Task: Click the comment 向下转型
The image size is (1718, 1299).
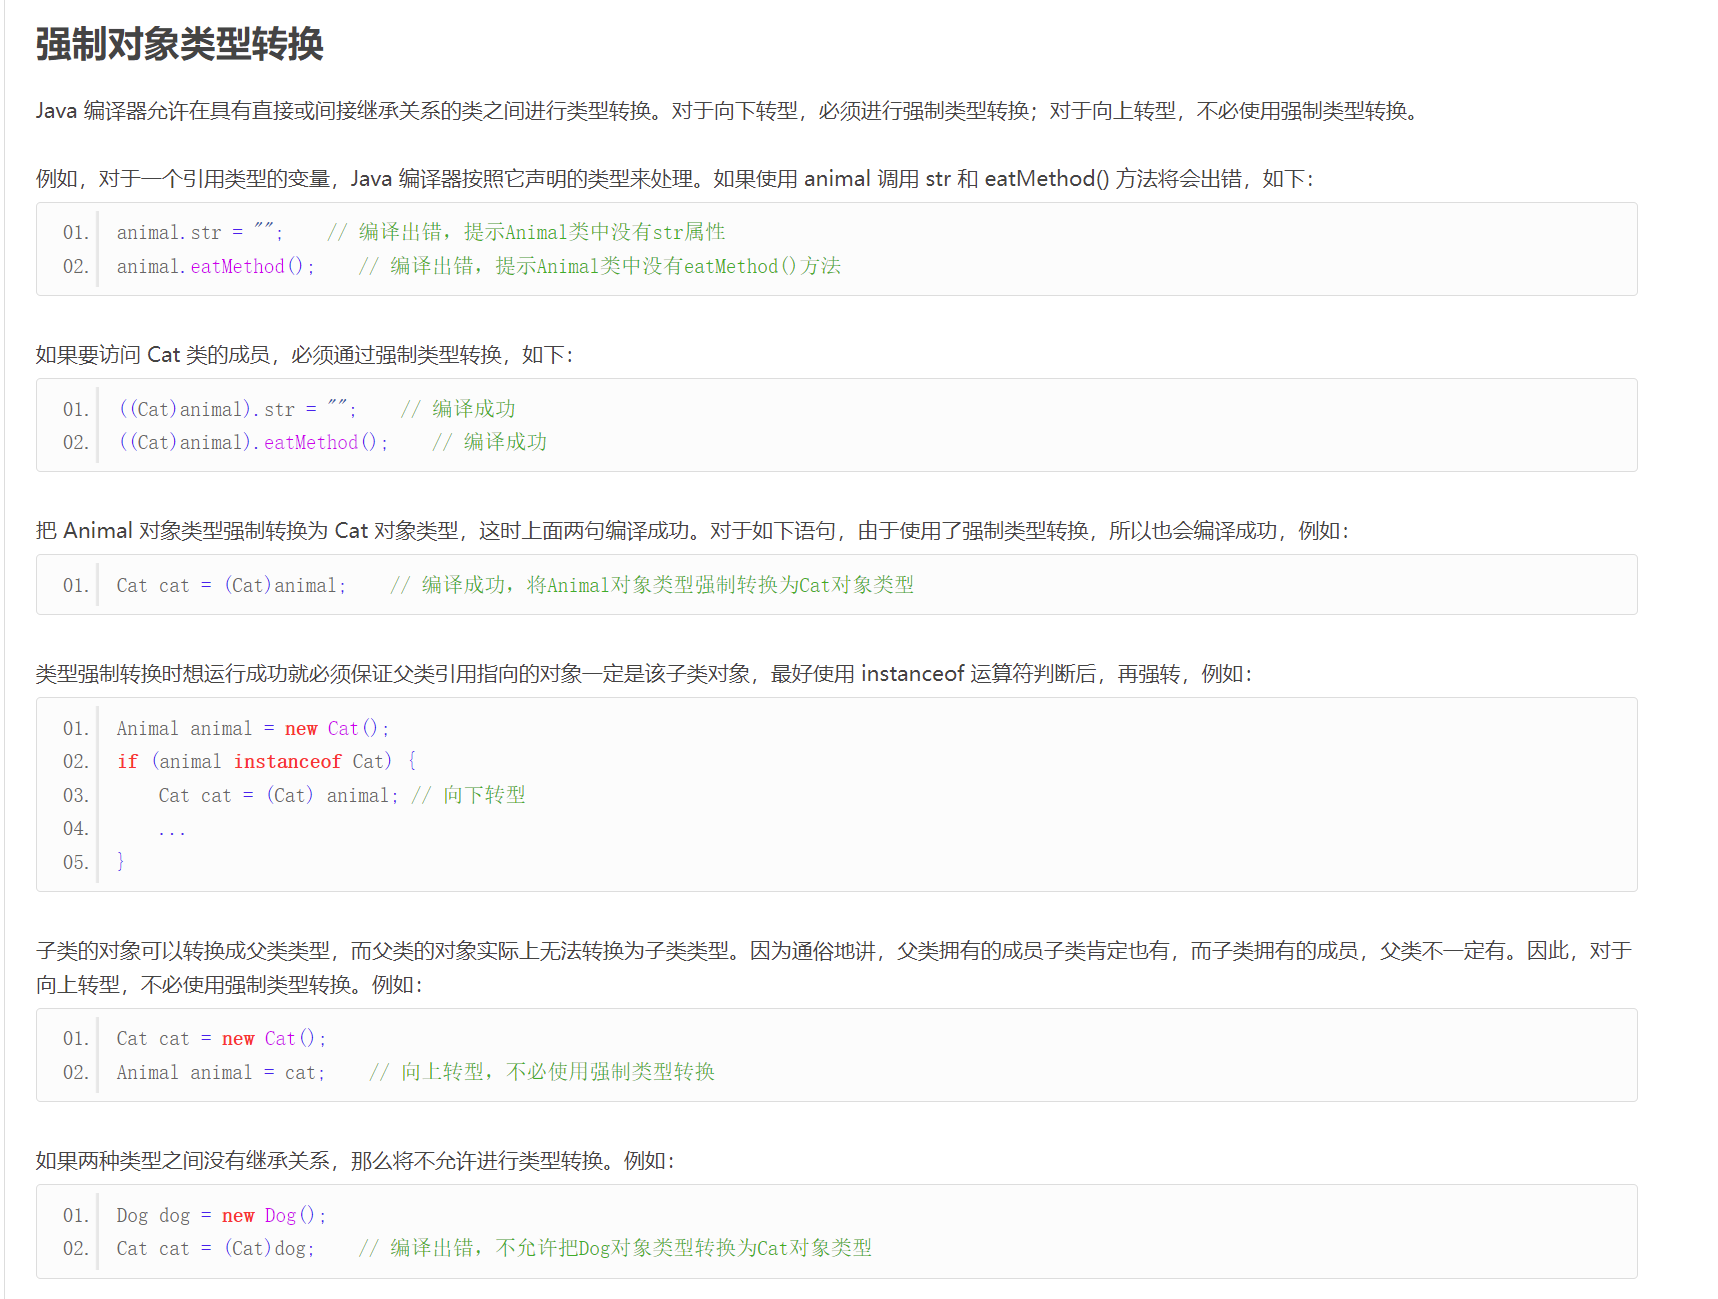Action: point(484,795)
